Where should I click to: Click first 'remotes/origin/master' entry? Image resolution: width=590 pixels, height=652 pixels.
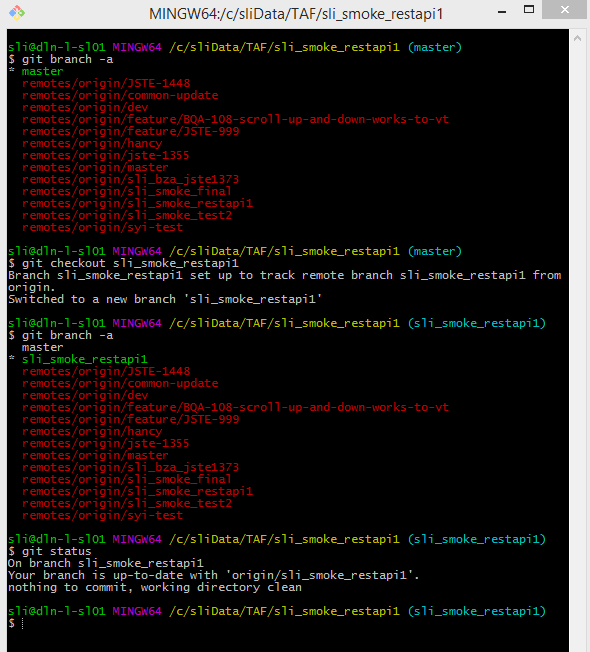[95, 168]
